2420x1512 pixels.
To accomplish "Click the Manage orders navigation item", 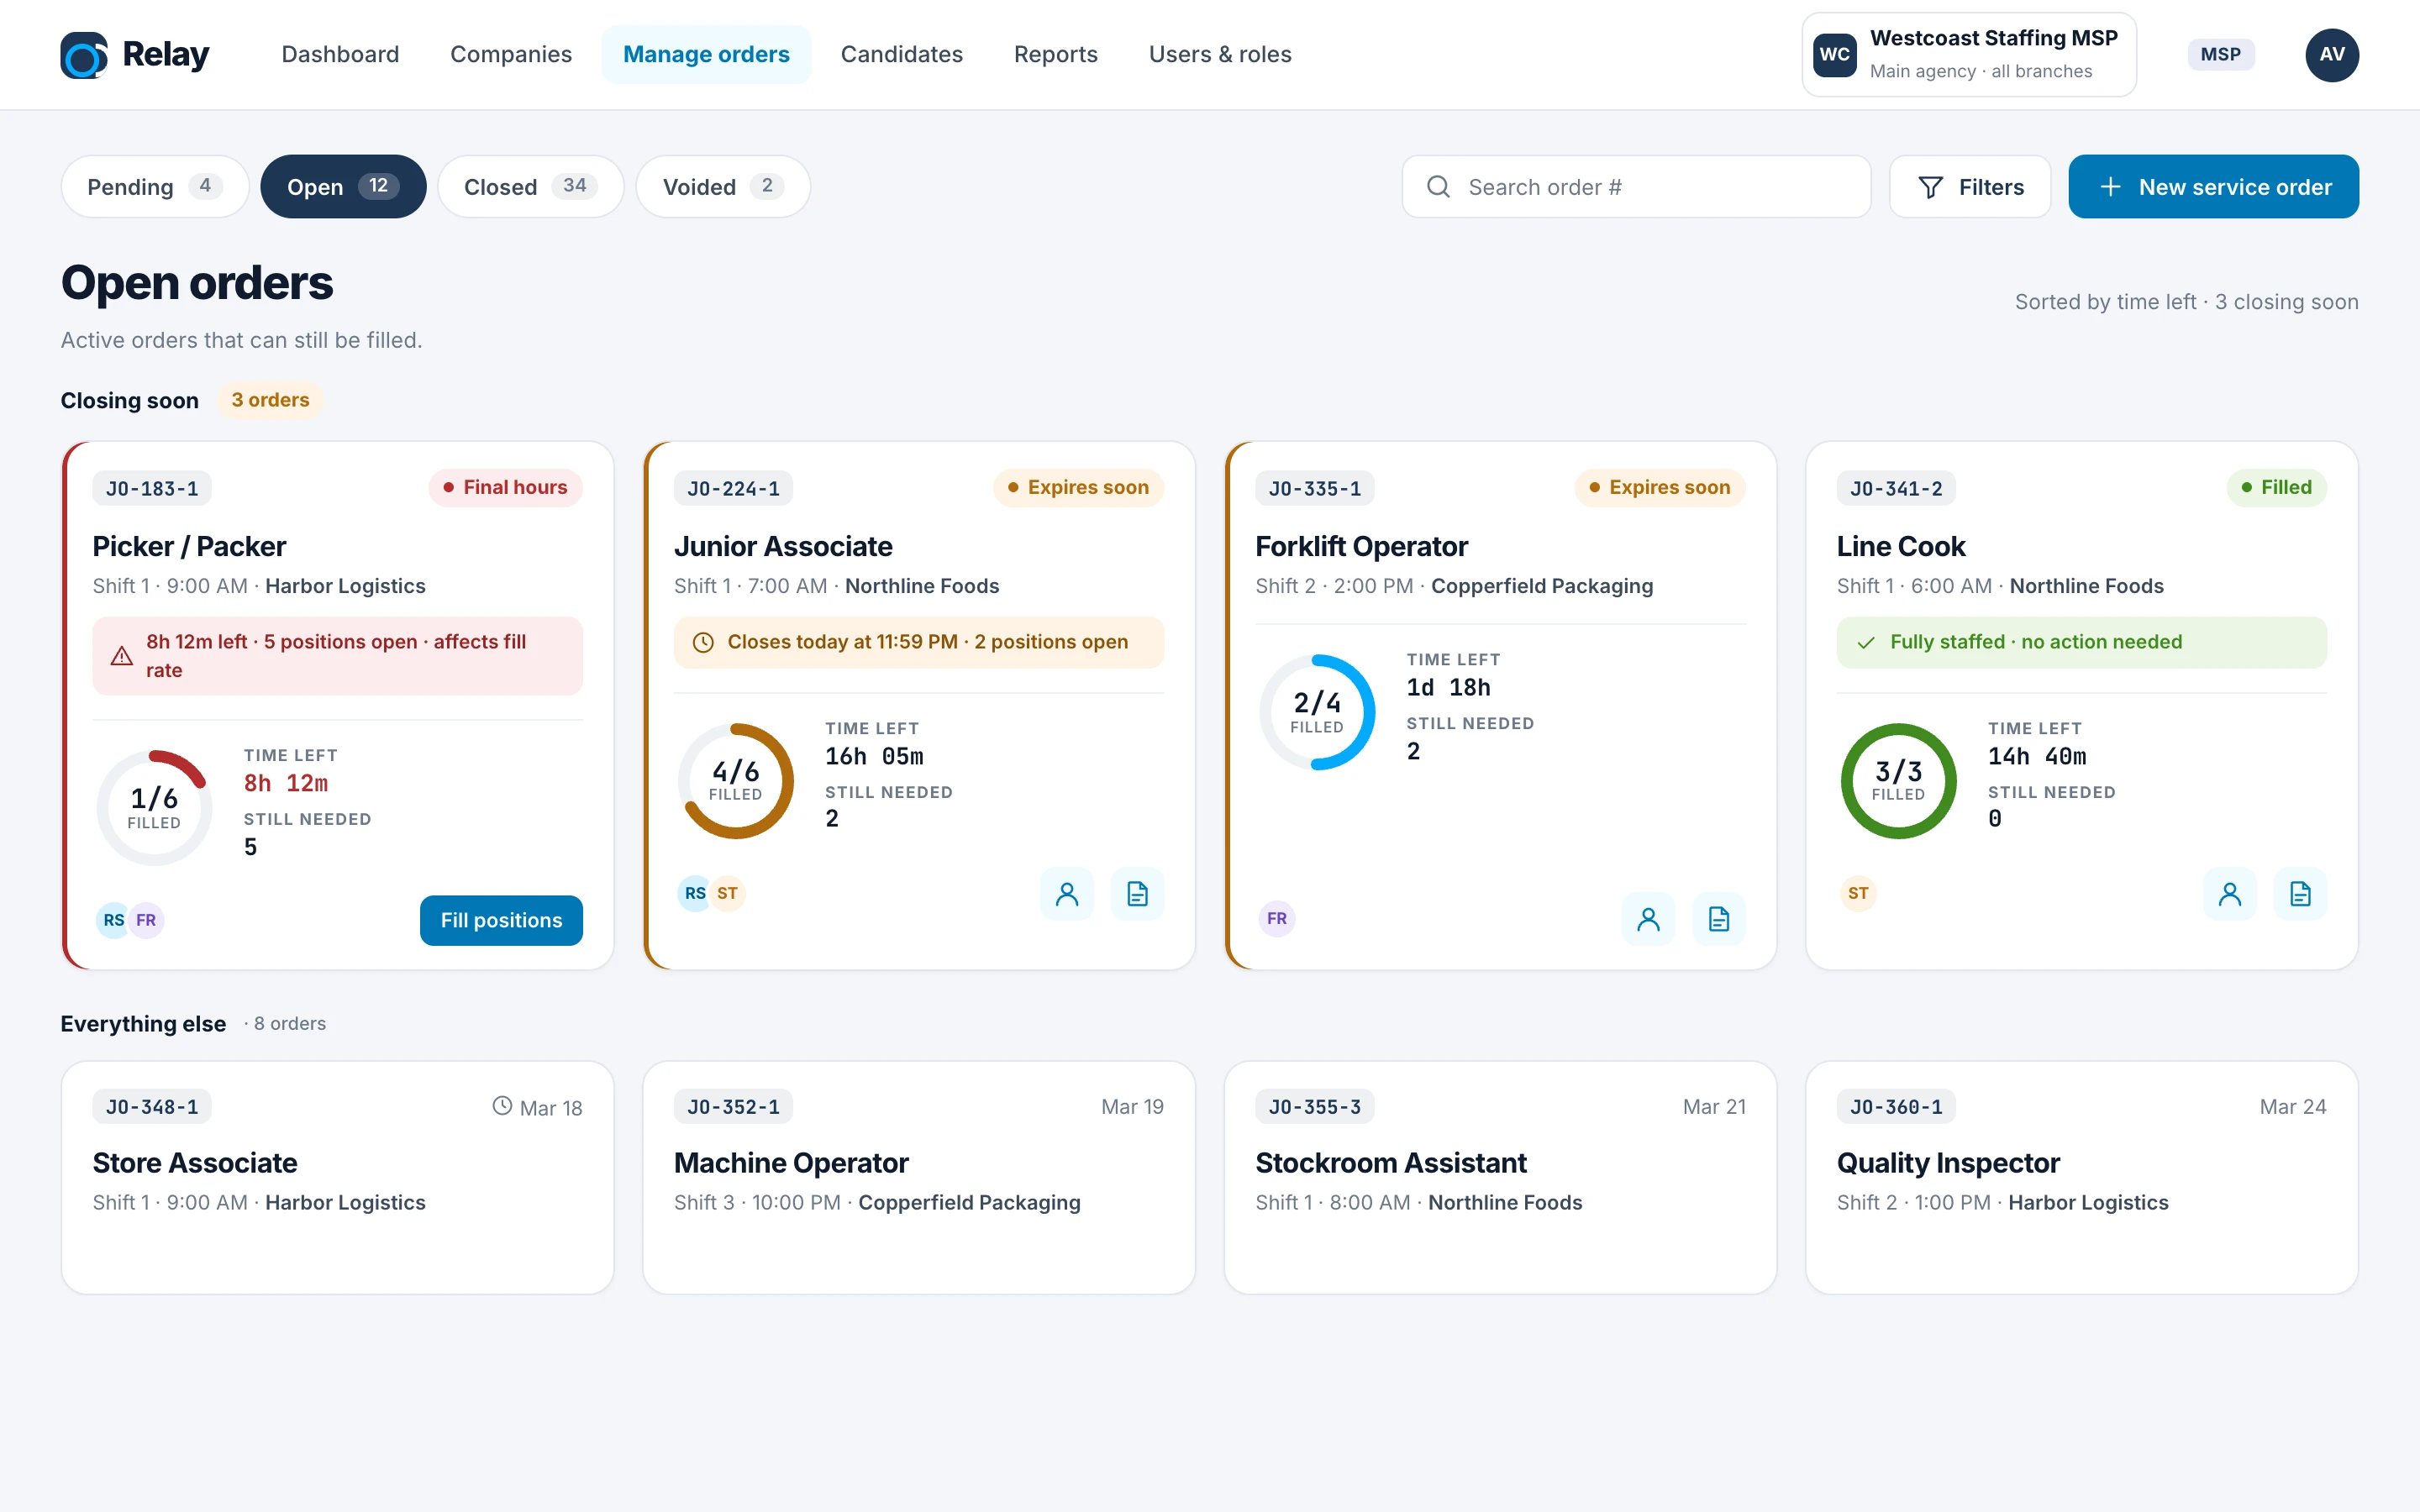I will point(706,54).
